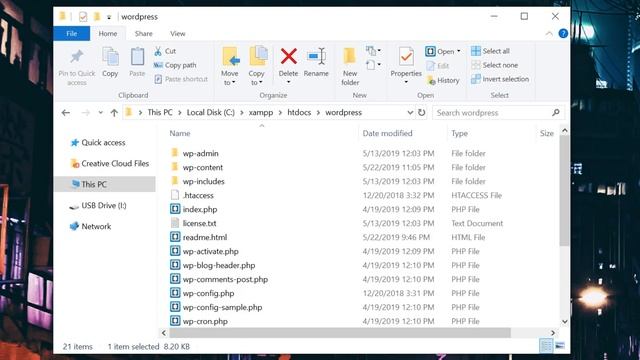Switch to the View ribbon tab
This screenshot has height=360, width=640.
click(x=178, y=33)
